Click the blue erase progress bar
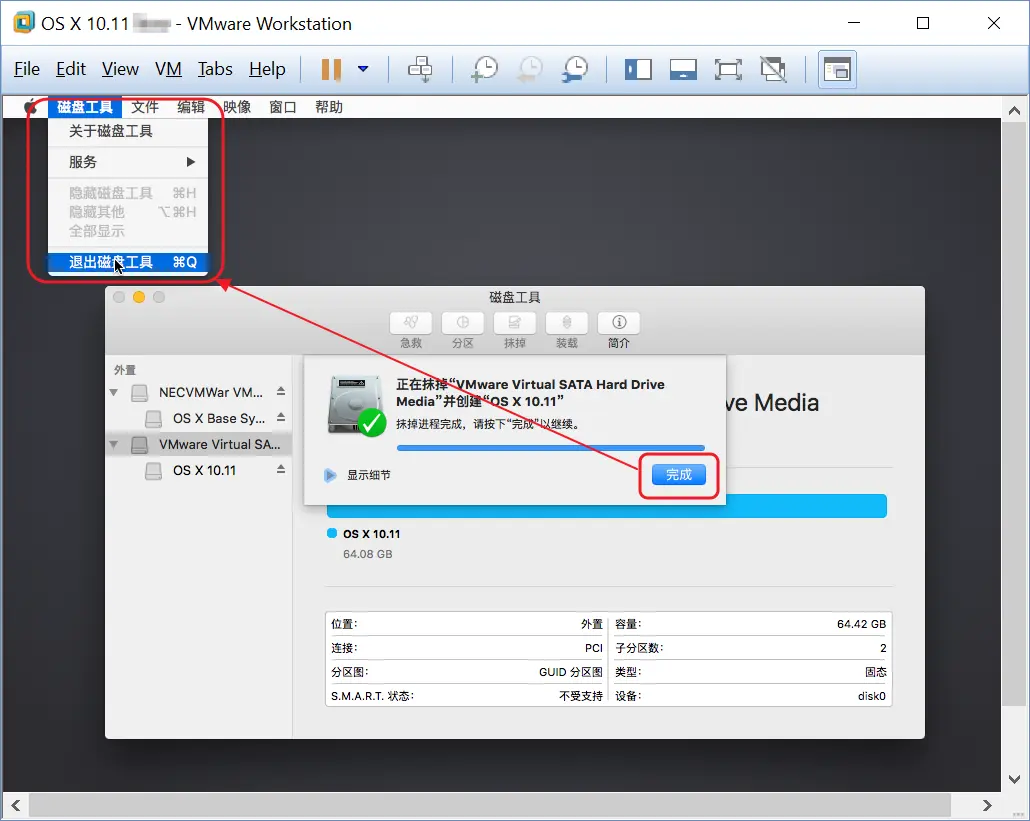The height and width of the screenshot is (821, 1030). click(x=551, y=447)
